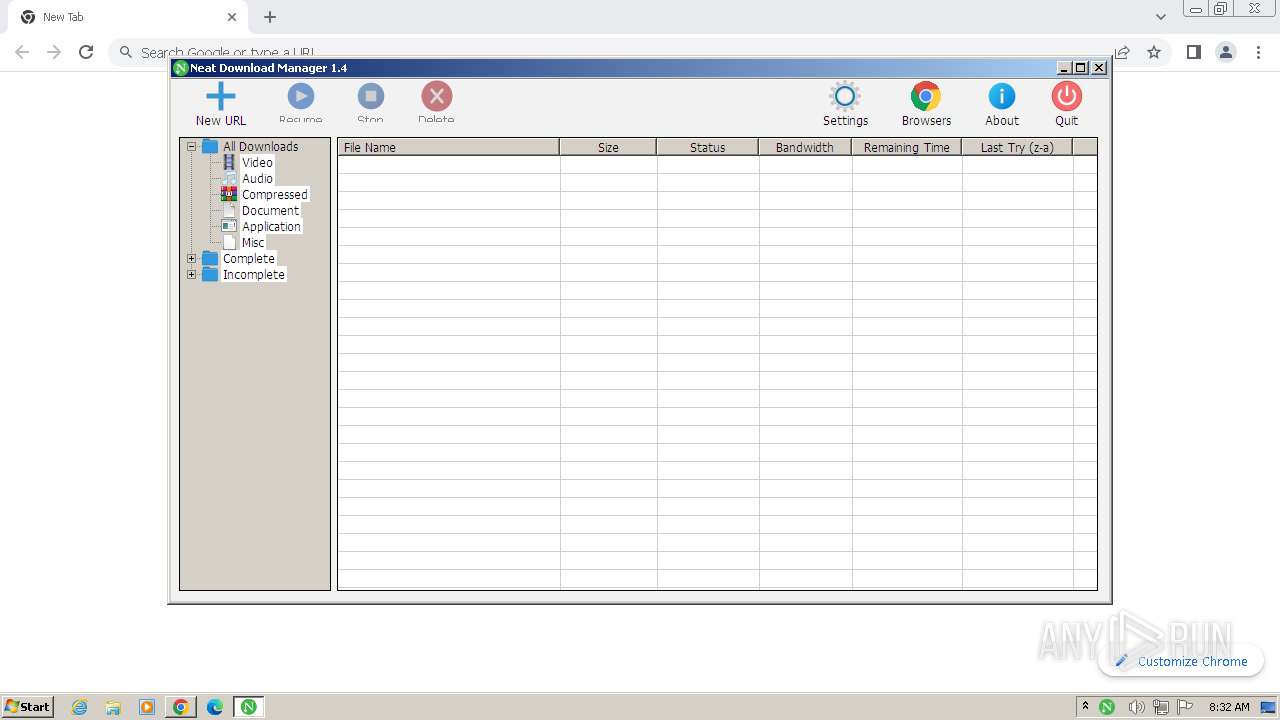Viewport: 1280px width, 720px height.
Task: Select the Application category
Action: point(271,226)
